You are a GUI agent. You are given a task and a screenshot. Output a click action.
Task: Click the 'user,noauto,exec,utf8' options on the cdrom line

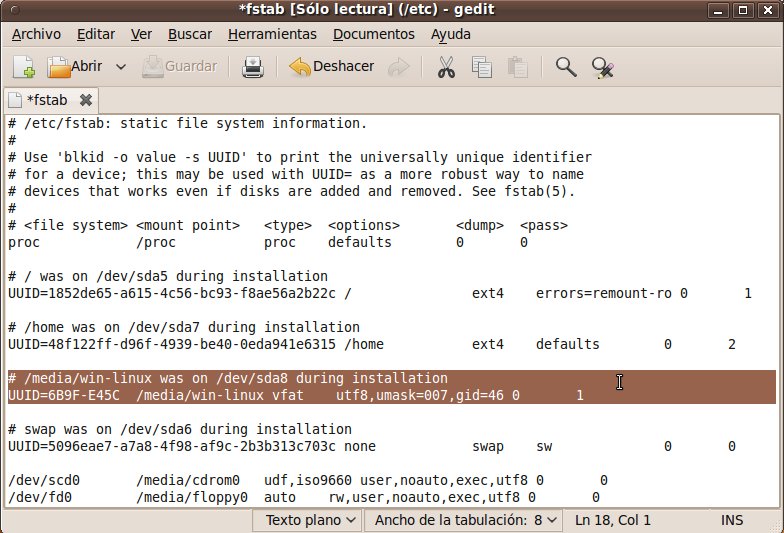pos(444,480)
